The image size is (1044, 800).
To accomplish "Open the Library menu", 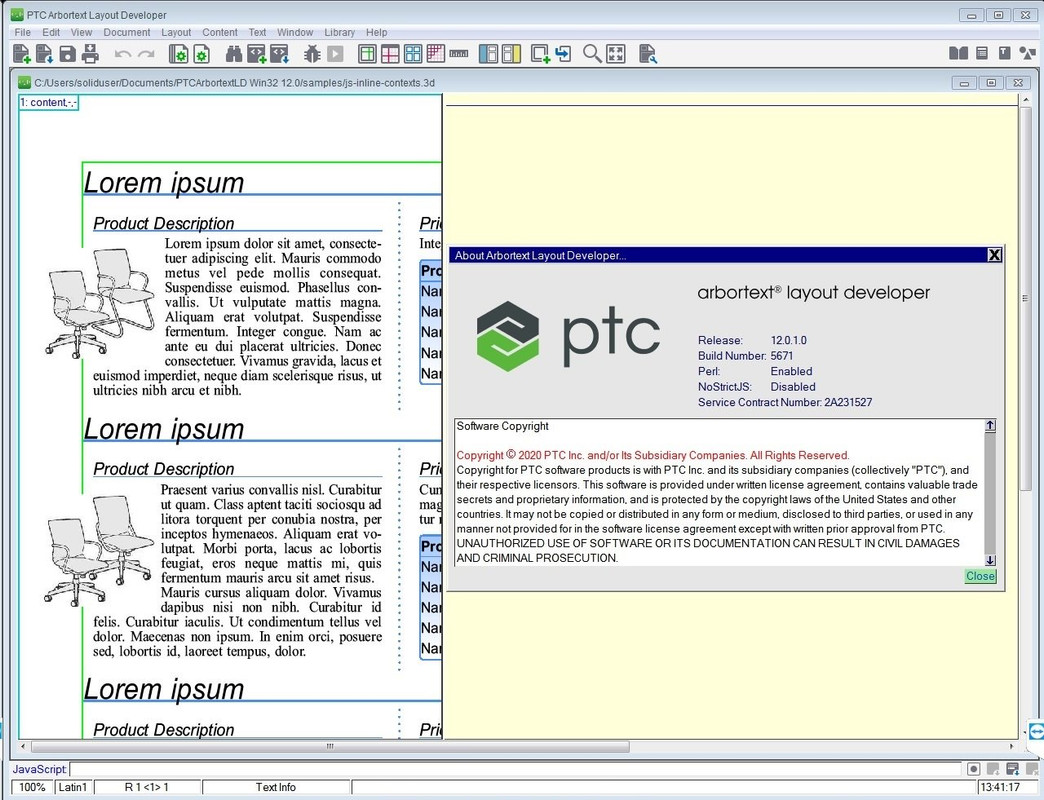I will (x=340, y=32).
